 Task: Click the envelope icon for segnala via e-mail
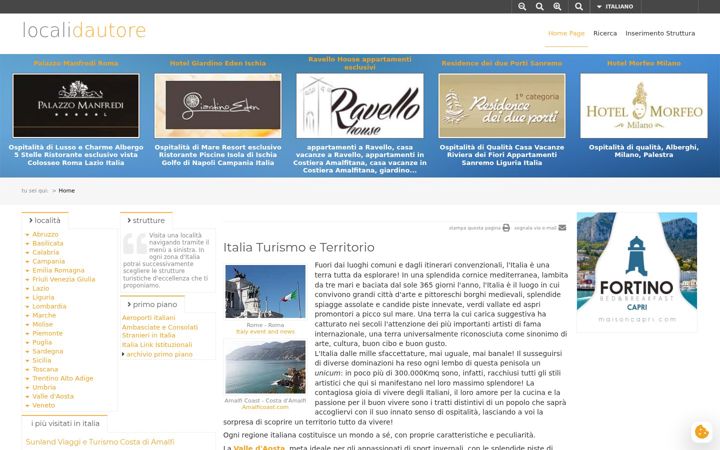(562, 228)
